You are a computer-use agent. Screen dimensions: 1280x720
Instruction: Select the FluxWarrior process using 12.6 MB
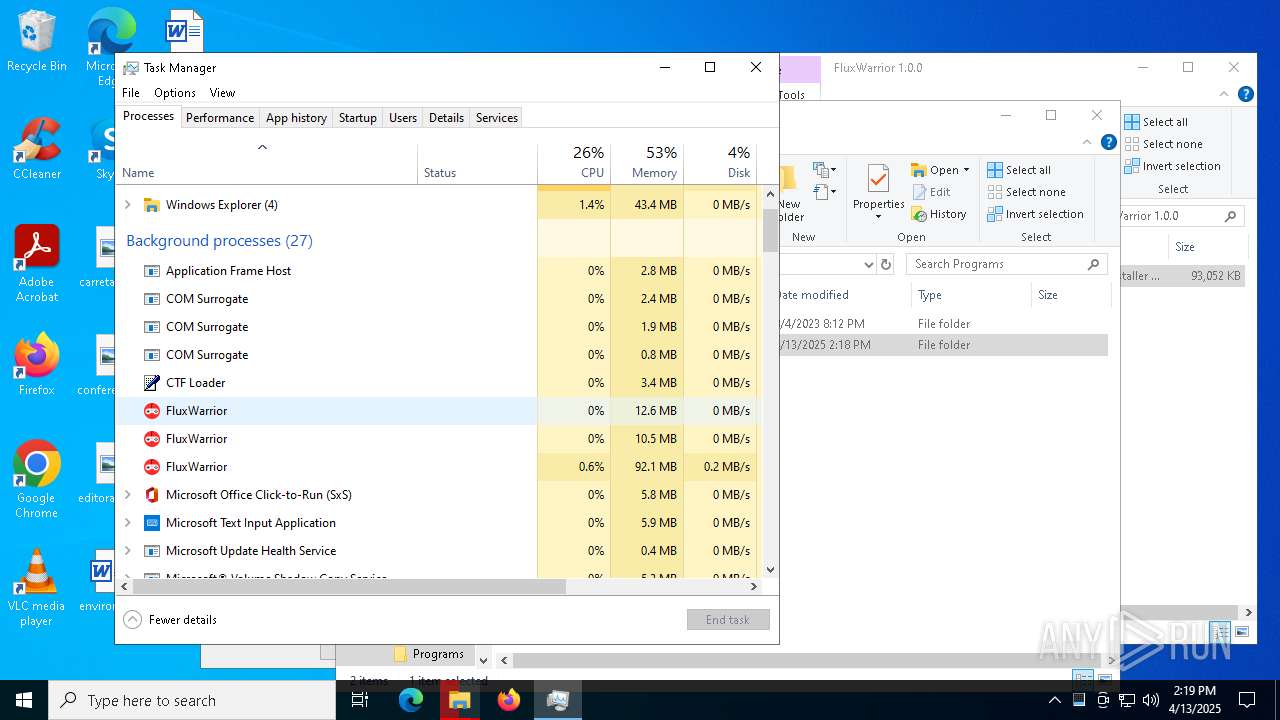click(x=437, y=411)
